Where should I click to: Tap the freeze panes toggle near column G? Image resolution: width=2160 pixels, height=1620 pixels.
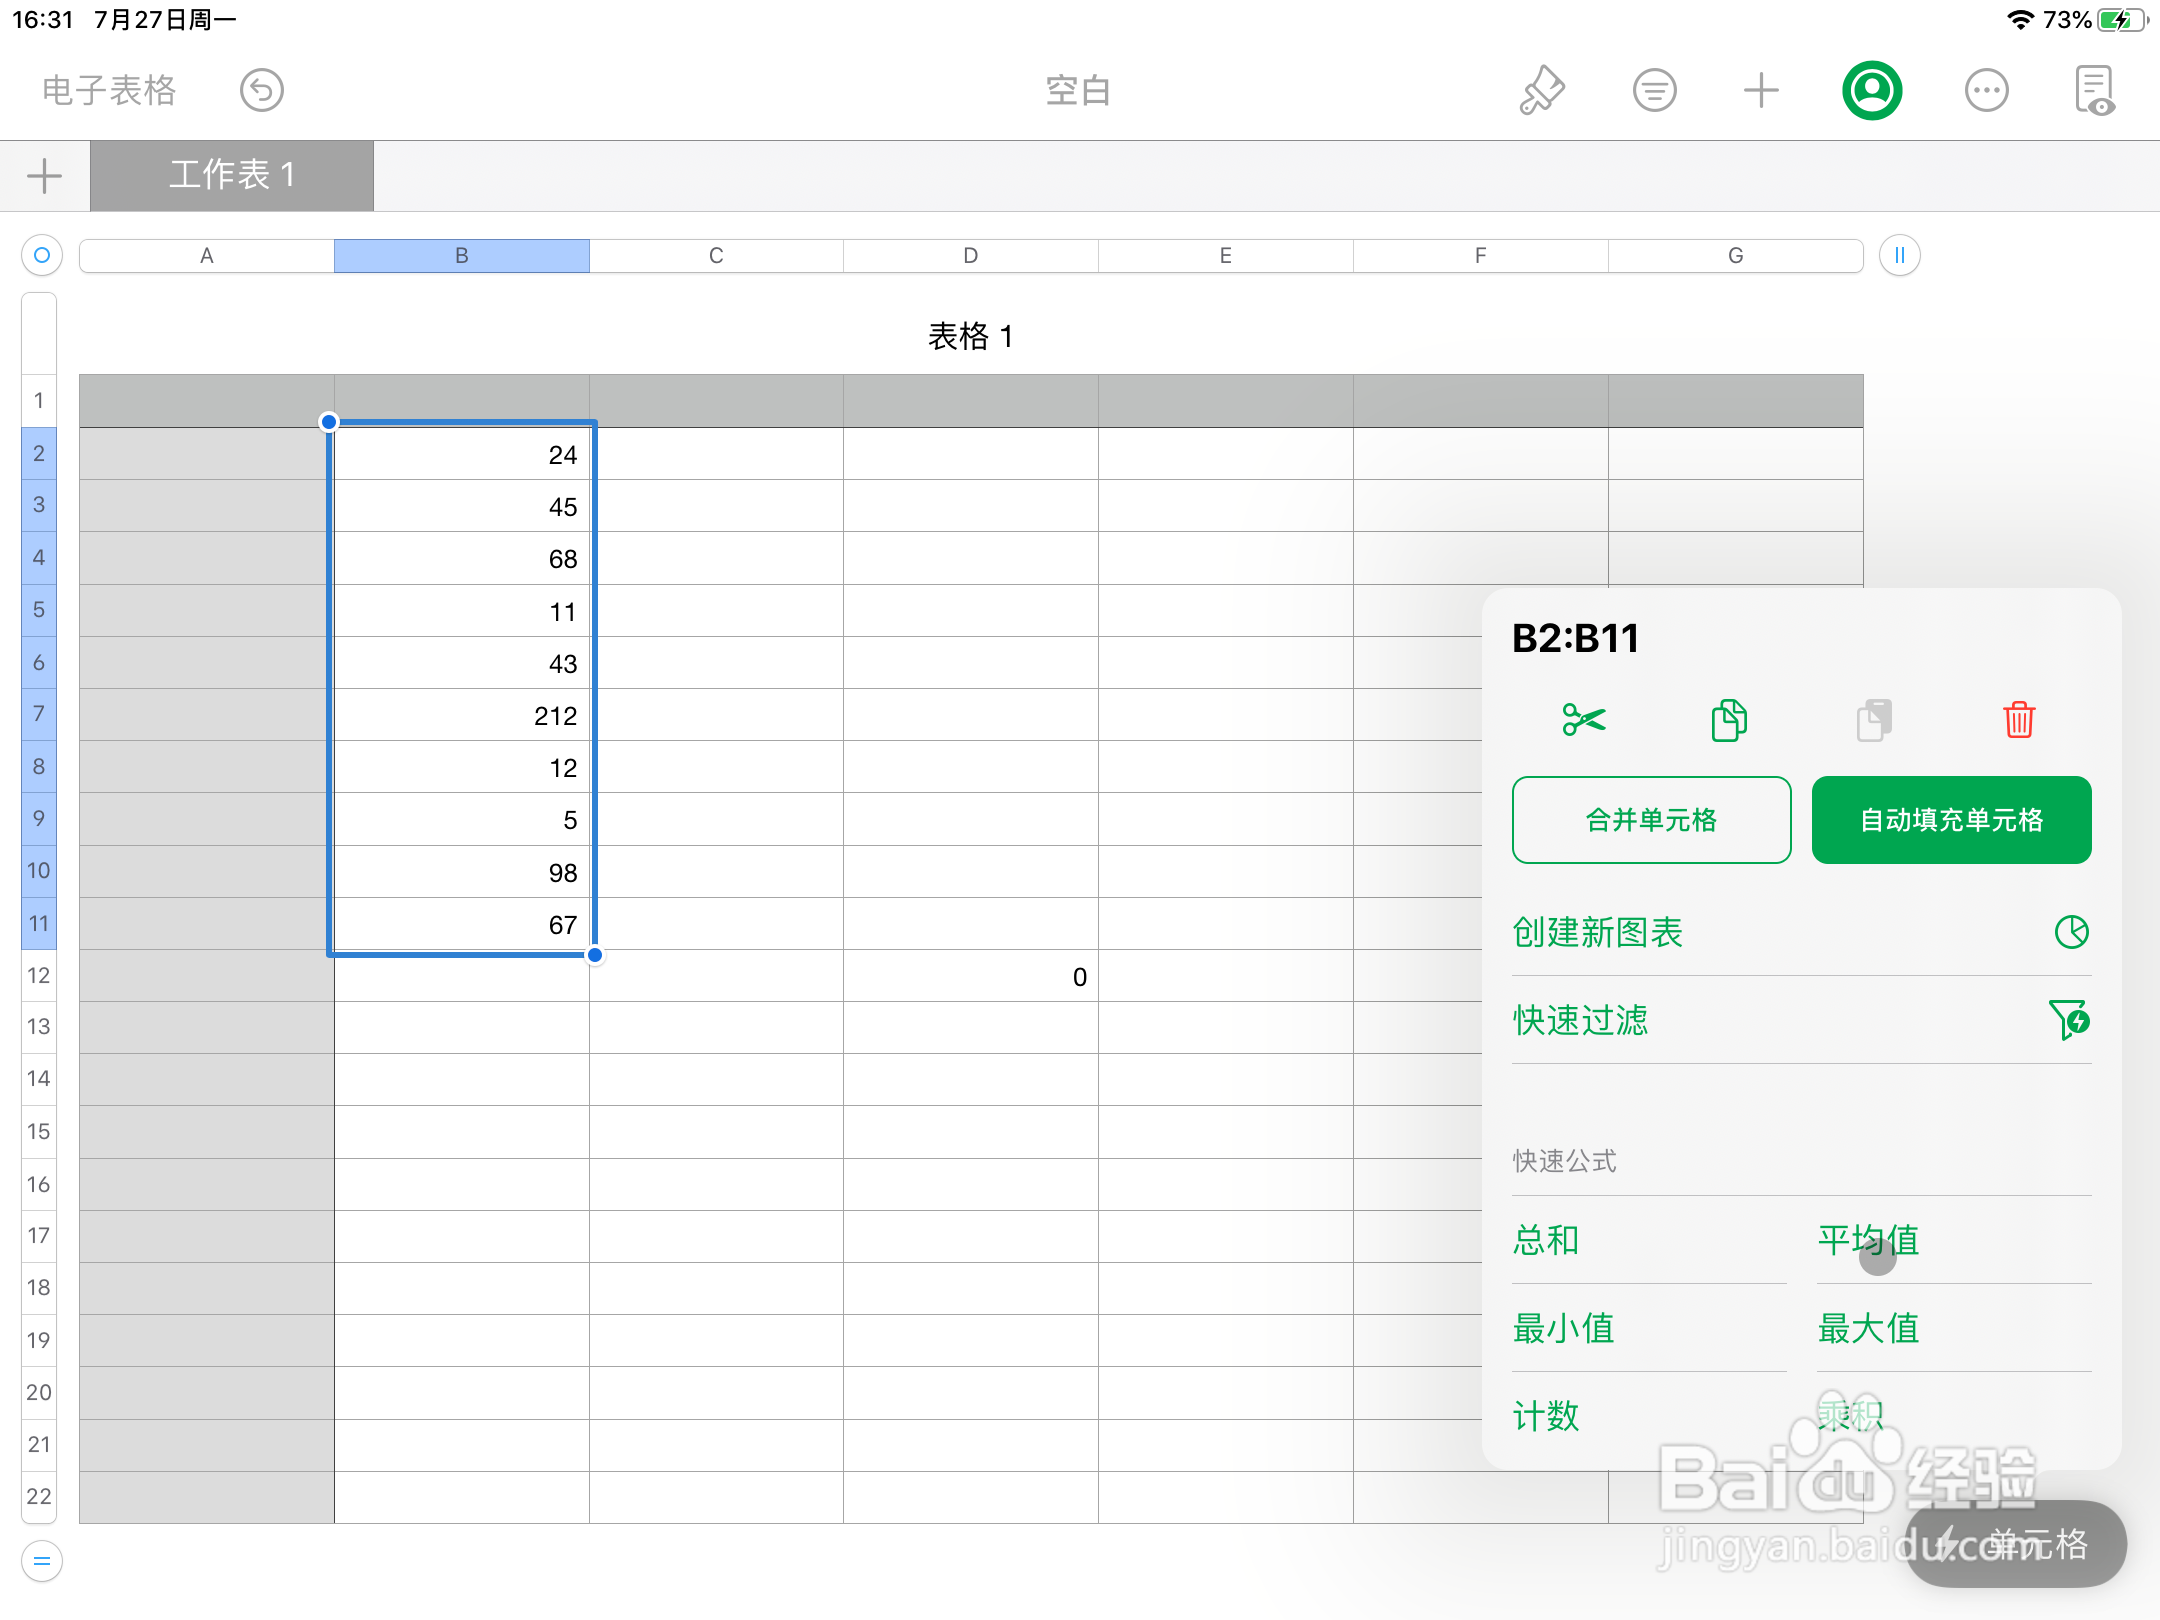1897,255
